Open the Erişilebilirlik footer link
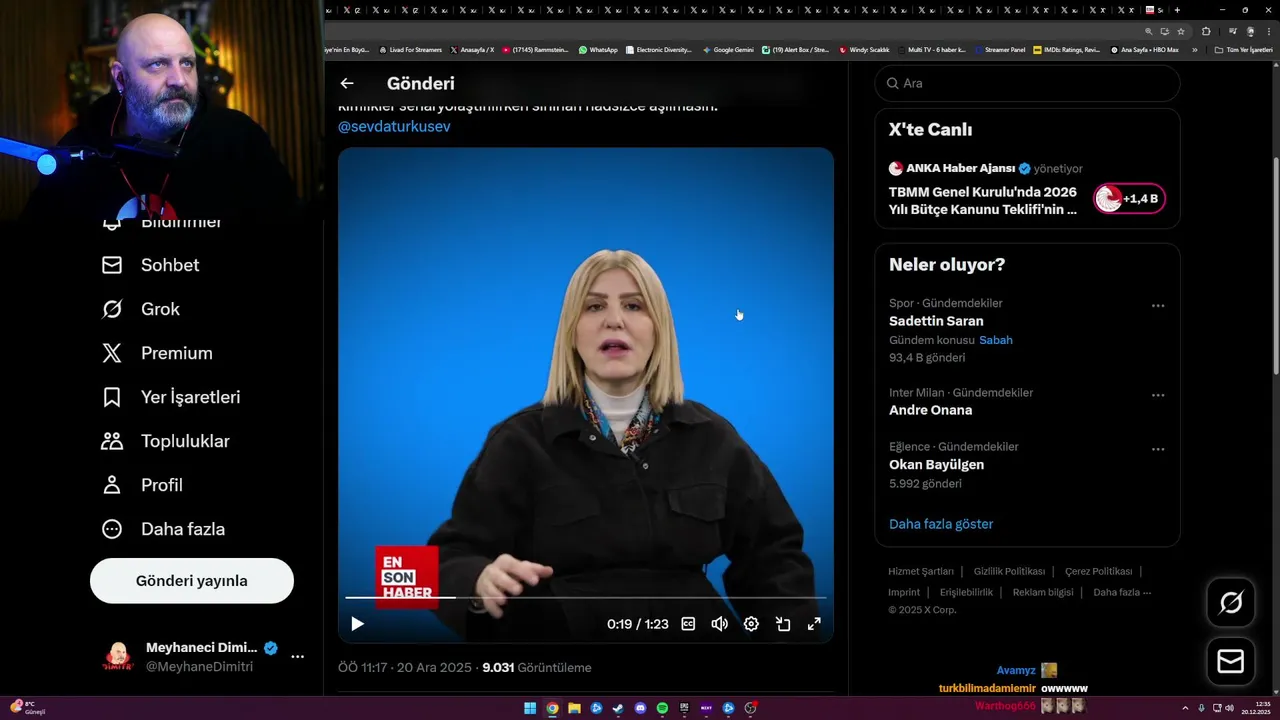The height and width of the screenshot is (720, 1280). point(966,593)
